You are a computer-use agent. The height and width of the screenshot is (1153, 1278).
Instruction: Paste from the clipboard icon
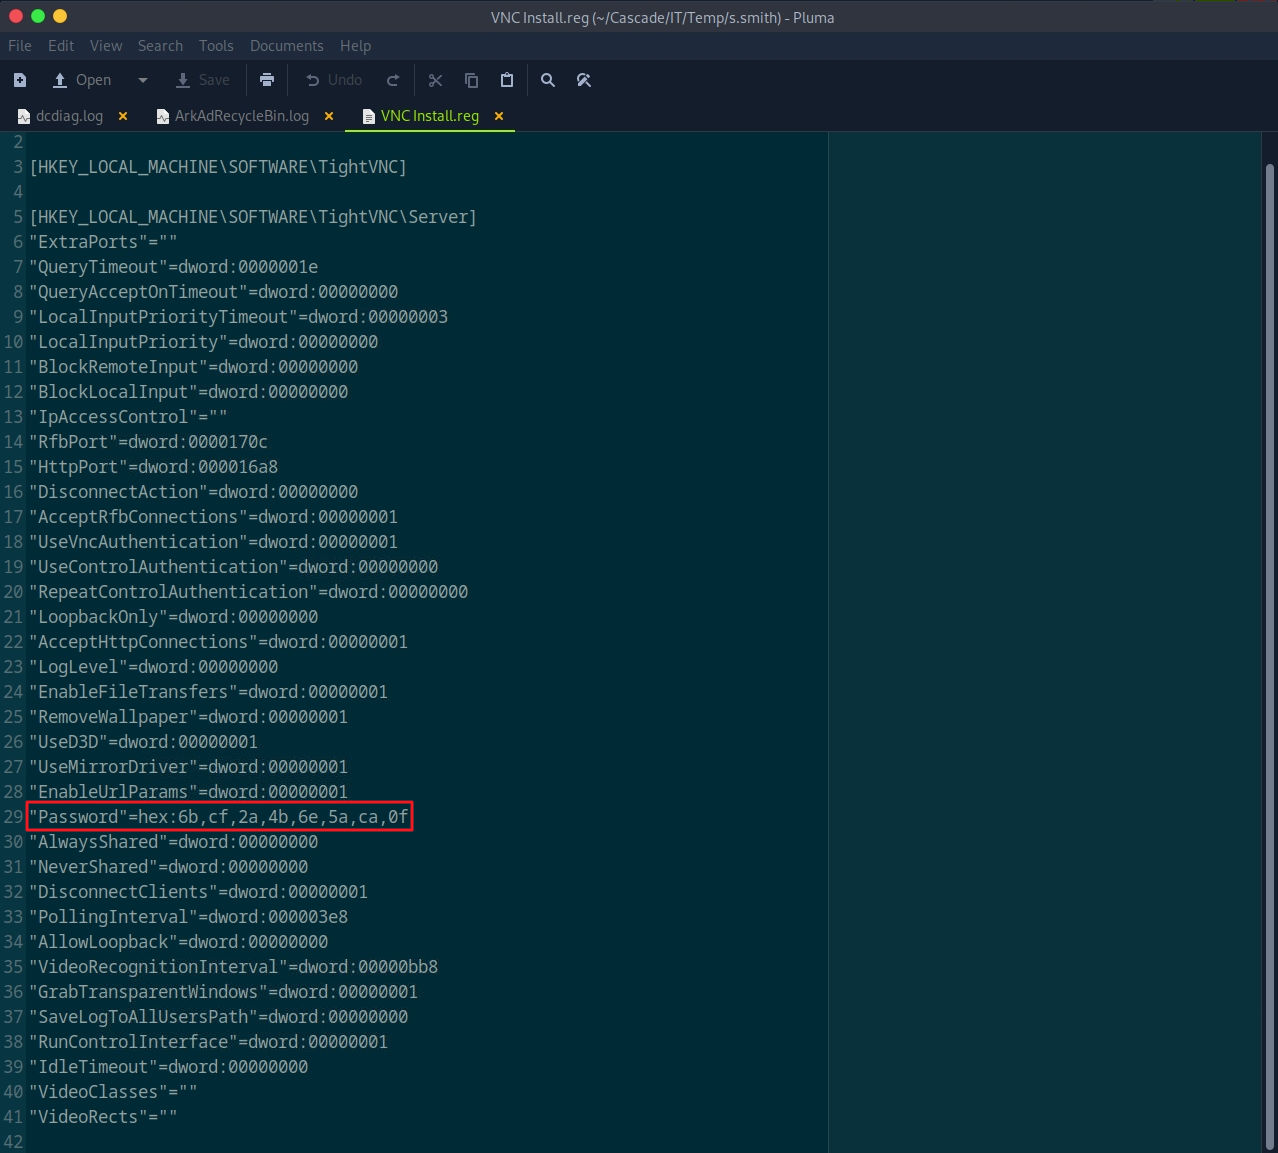coord(507,80)
